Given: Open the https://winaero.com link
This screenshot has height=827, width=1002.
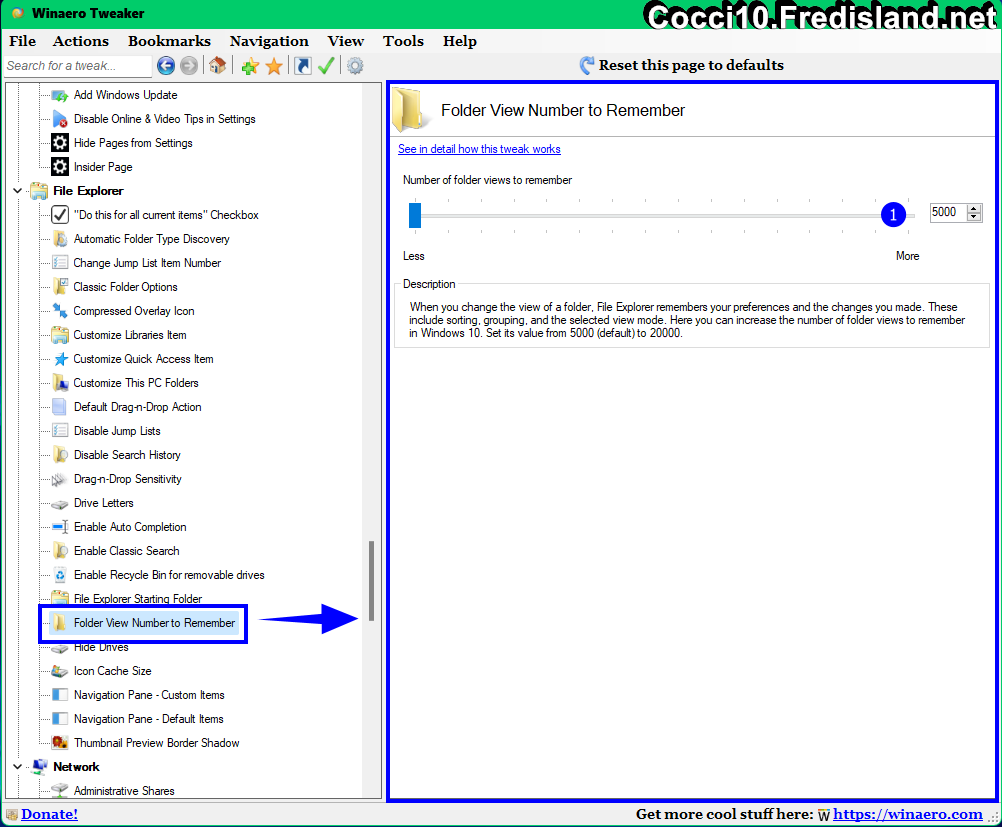Looking at the screenshot, I should tap(907, 814).
